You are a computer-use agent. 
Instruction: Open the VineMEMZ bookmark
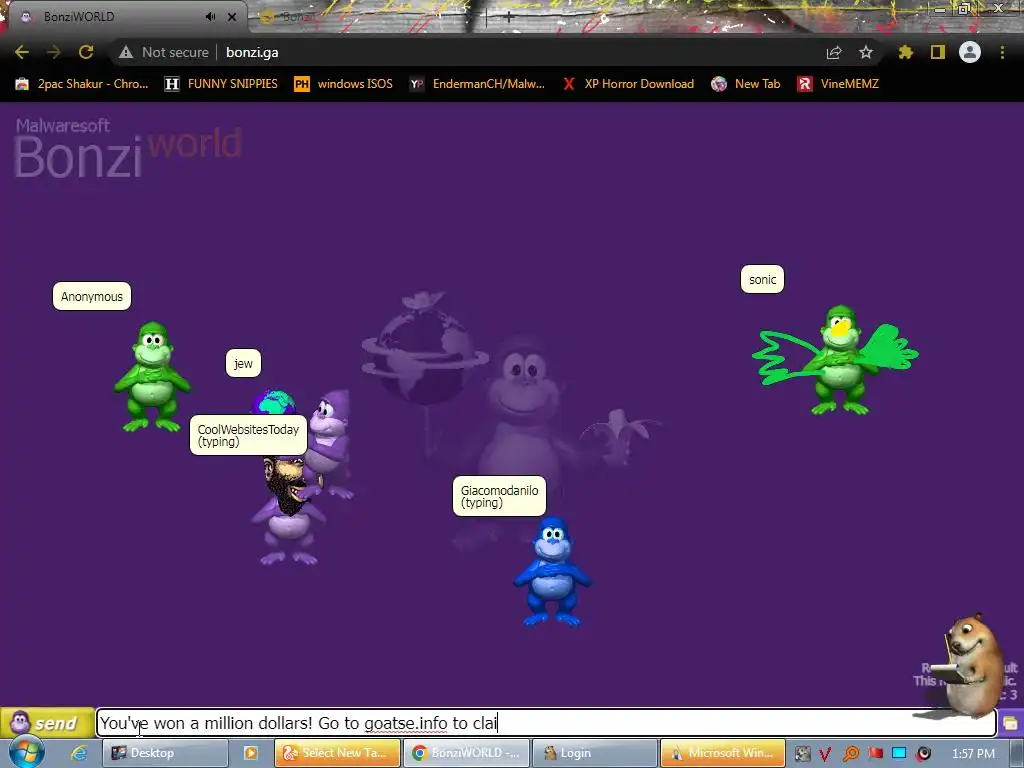(x=838, y=84)
